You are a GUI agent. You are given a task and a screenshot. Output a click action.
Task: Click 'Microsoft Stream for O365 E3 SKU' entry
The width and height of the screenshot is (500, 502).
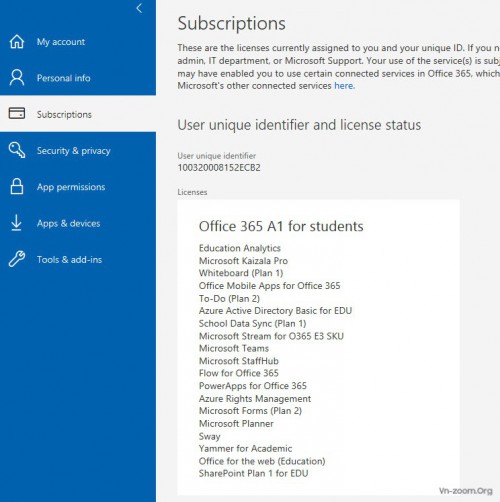point(271,336)
